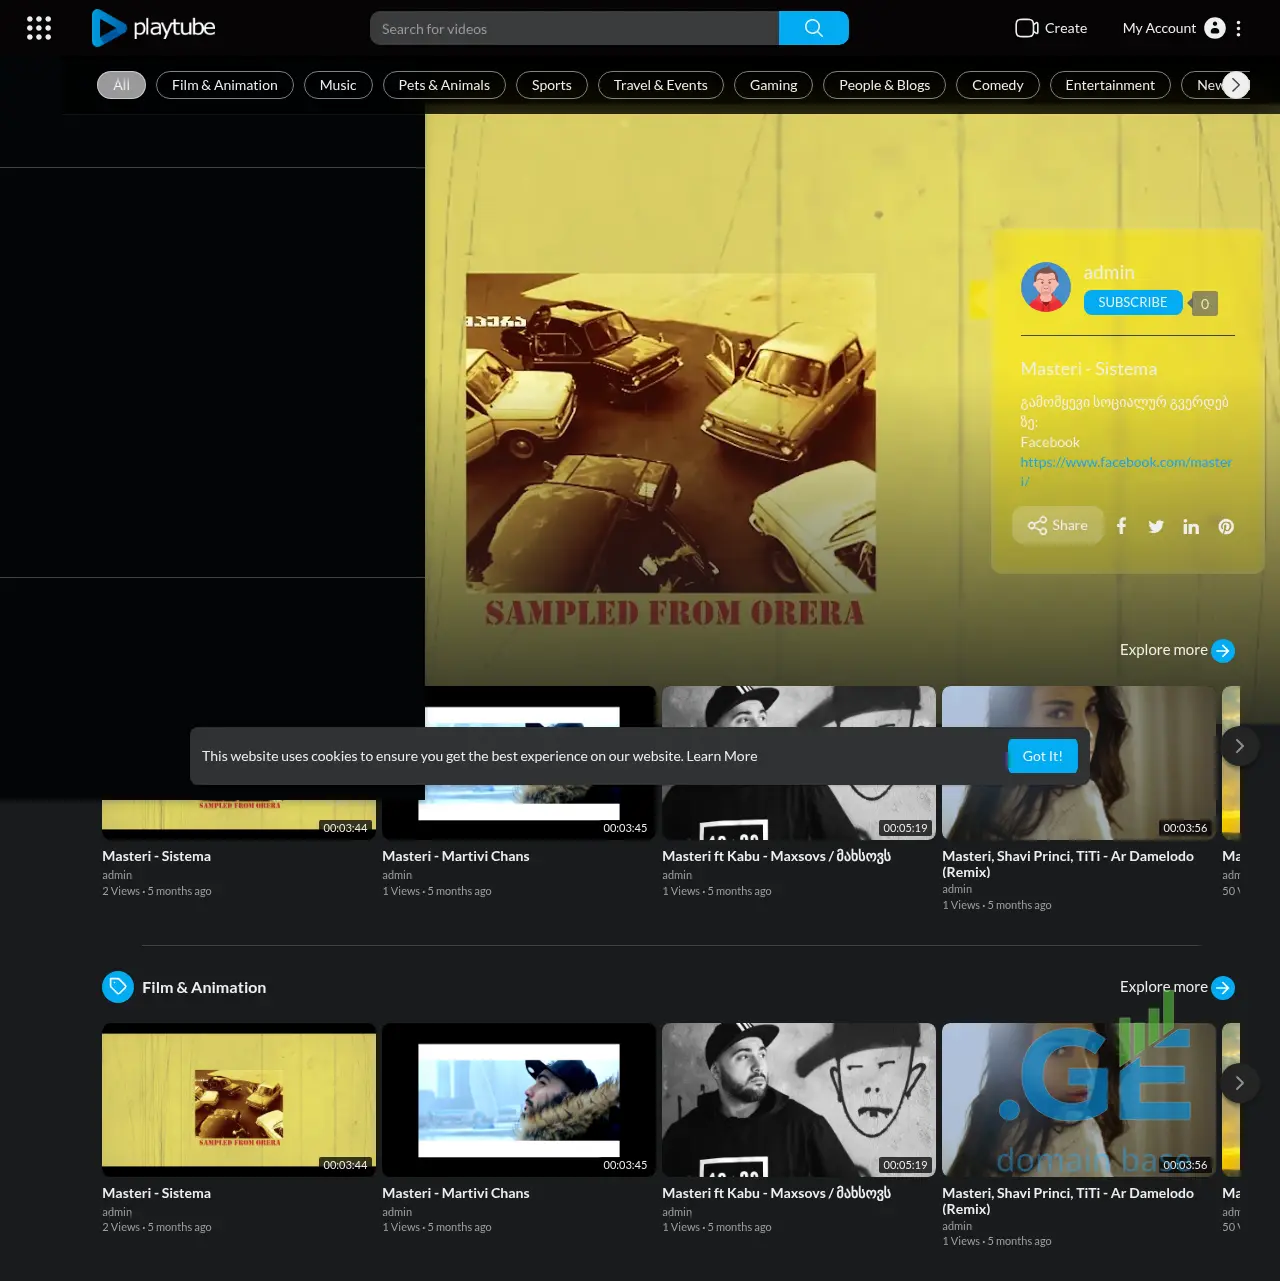
Task: Share video on LinkedIn icon
Action: (1191, 526)
